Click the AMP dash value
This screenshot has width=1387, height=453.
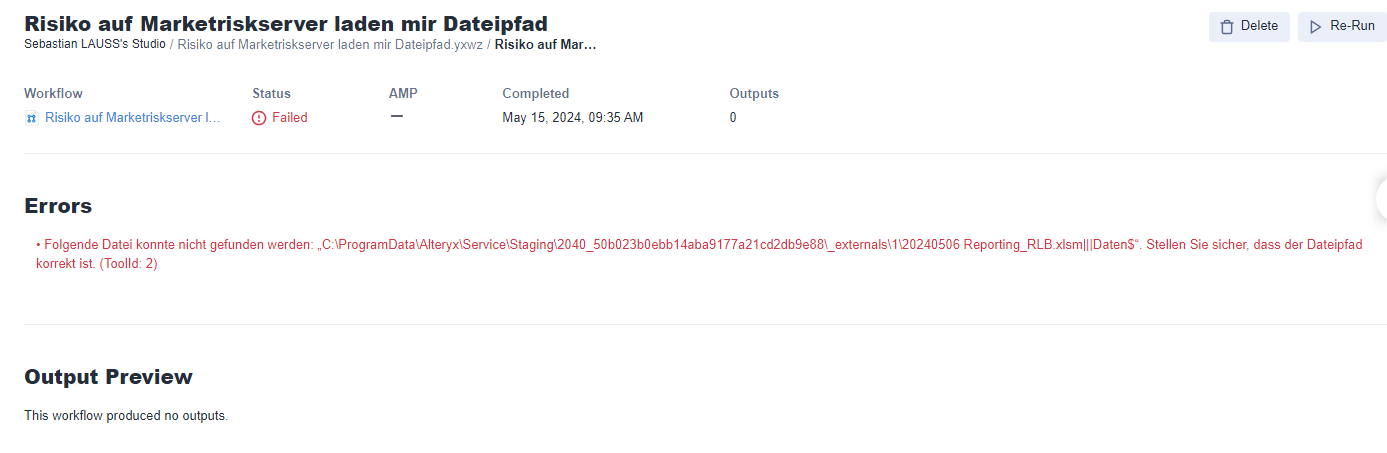[x=396, y=116]
